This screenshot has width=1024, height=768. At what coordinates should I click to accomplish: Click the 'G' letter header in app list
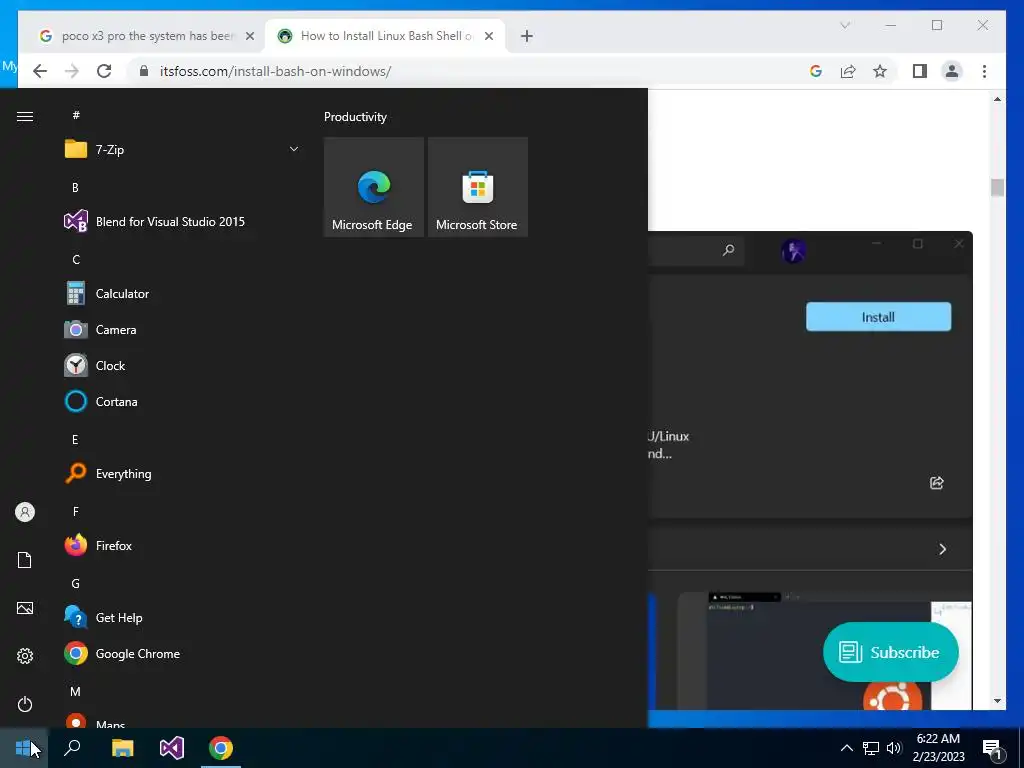[76, 584]
